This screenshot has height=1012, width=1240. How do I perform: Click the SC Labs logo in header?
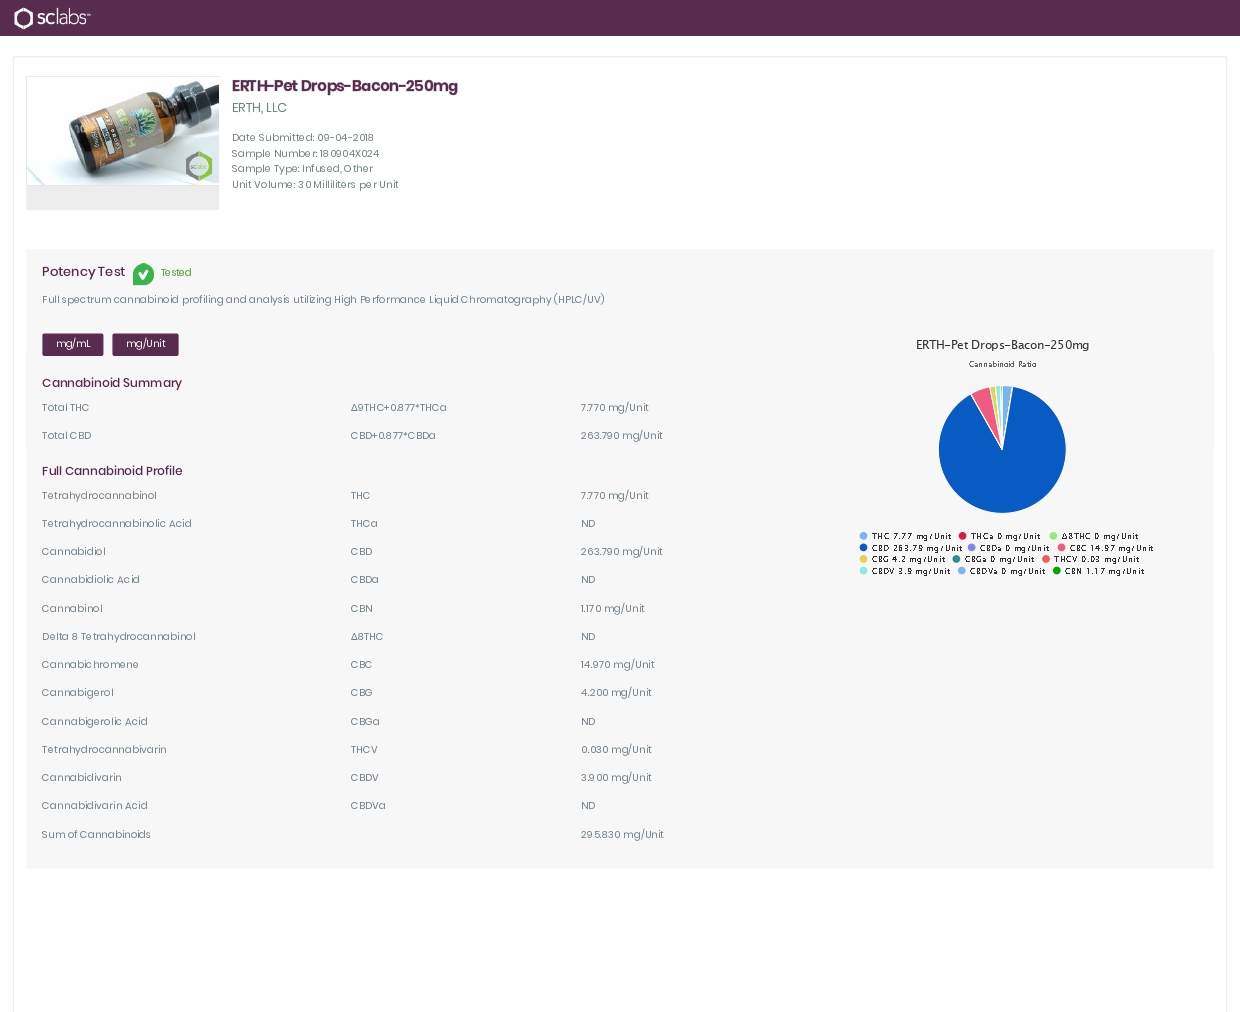pos(52,18)
